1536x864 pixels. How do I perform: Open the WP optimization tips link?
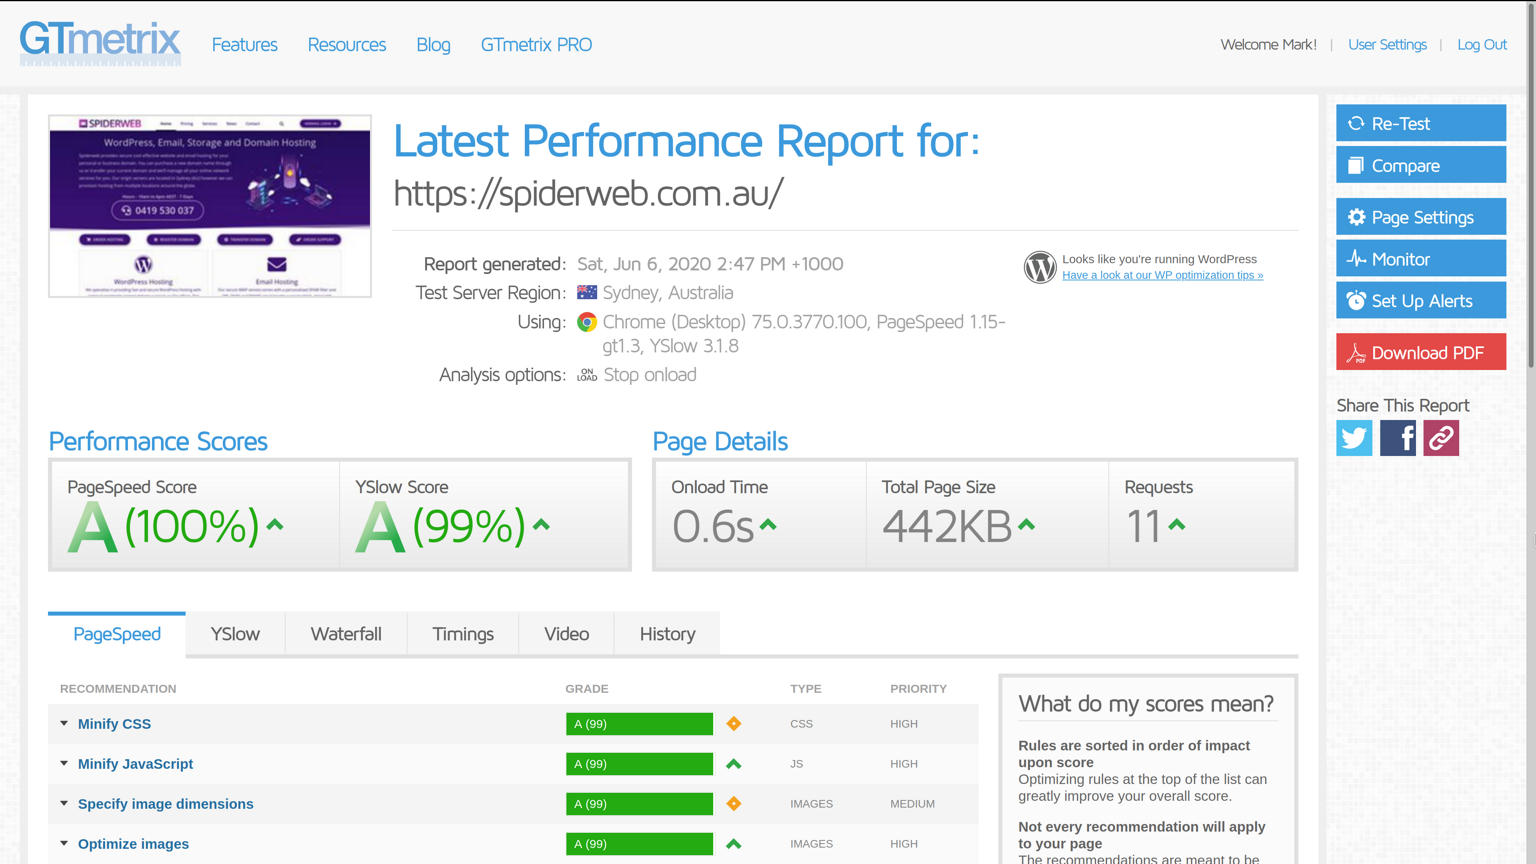coord(1162,275)
